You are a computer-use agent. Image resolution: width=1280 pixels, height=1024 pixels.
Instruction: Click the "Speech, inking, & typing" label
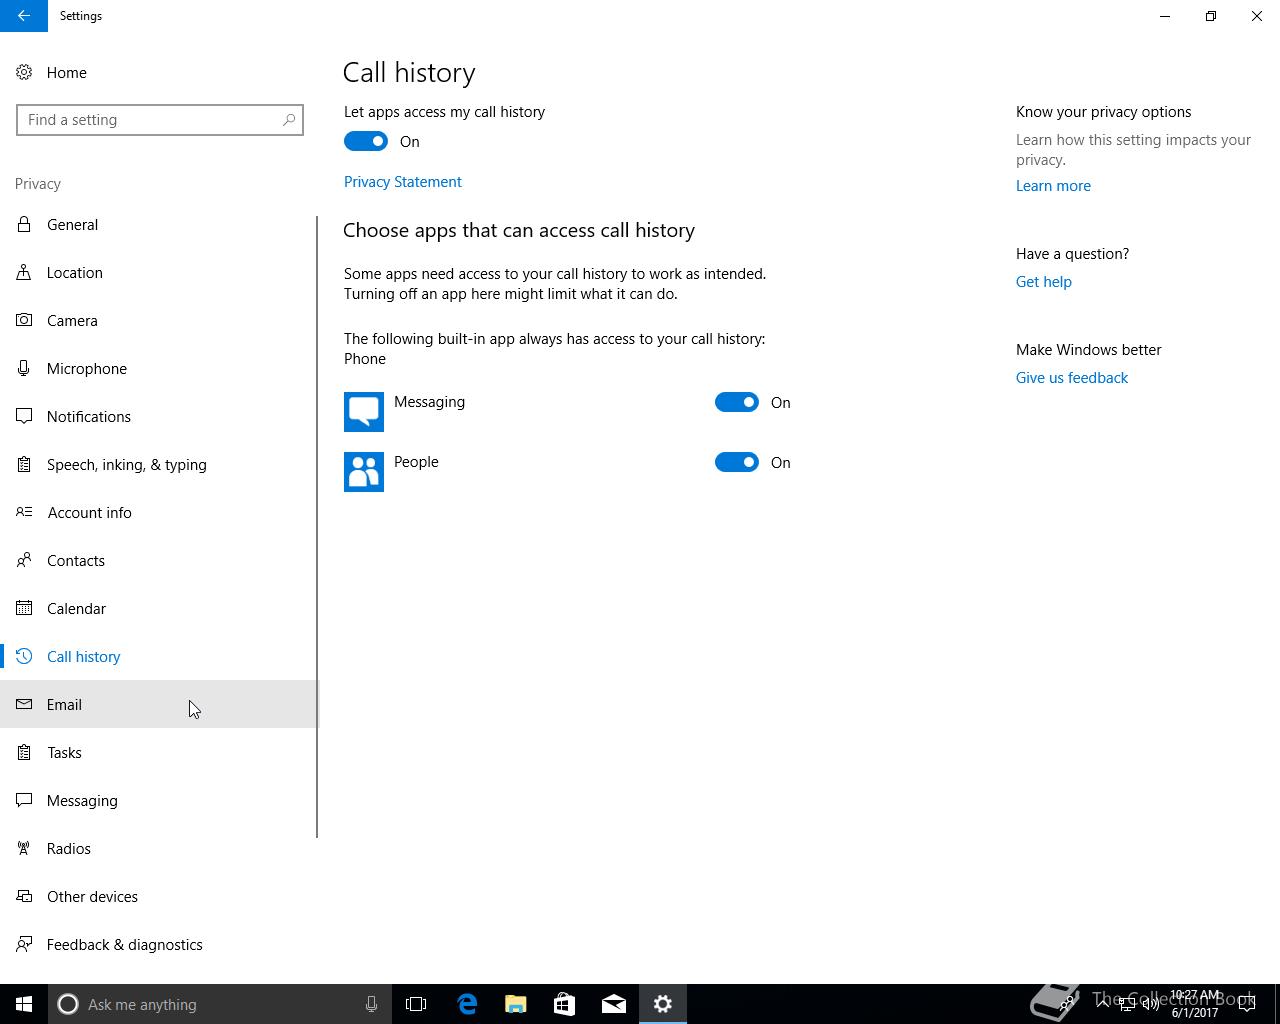(127, 465)
